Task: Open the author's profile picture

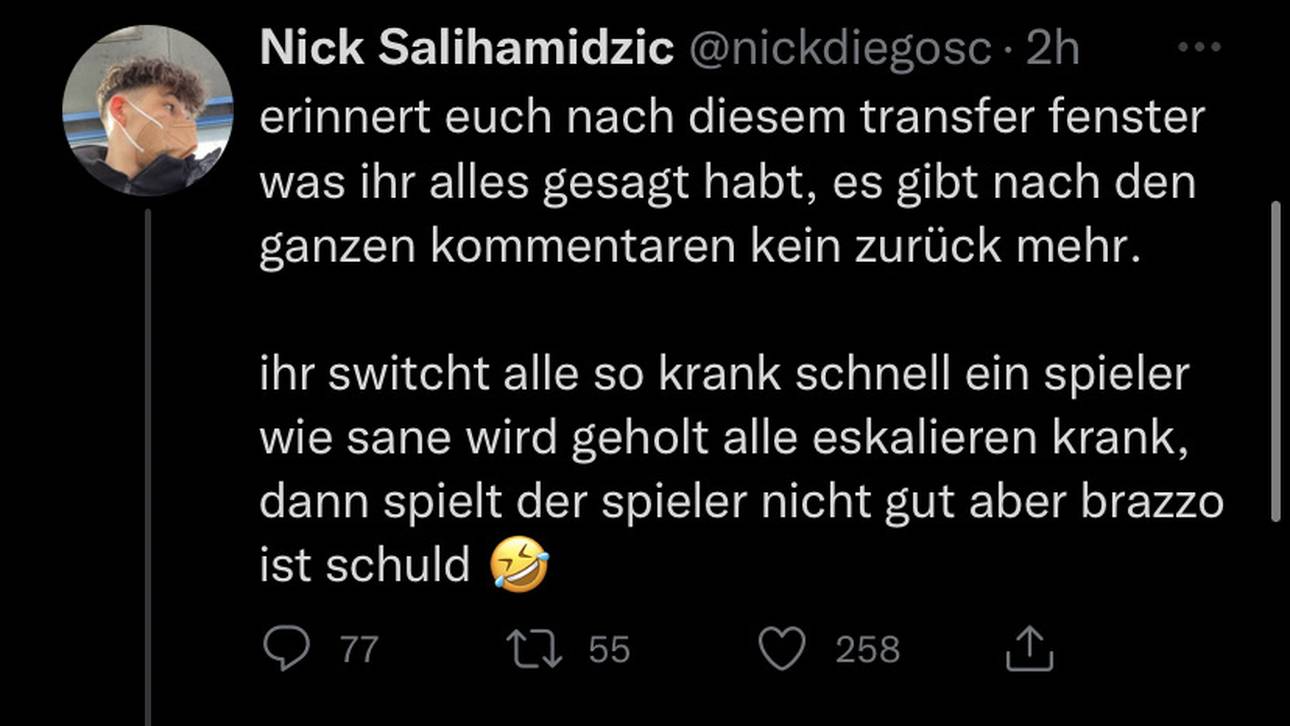Action: coord(148,111)
